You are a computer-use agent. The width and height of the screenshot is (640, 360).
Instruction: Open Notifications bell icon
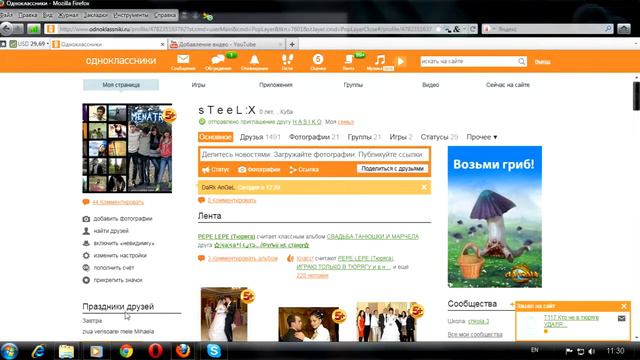point(254,62)
